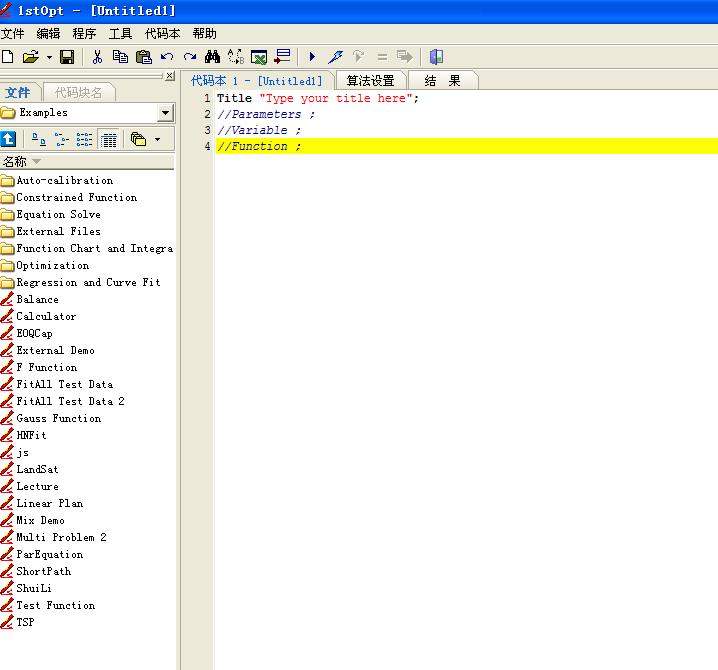Image resolution: width=718 pixels, height=670 pixels.
Task: Select the LandSat file
Action: pos(30,469)
